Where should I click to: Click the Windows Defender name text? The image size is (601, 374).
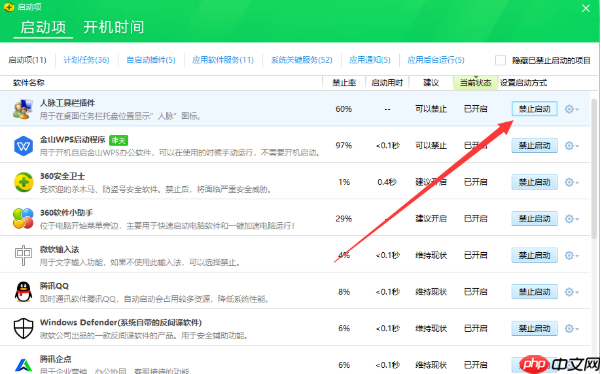point(121,323)
